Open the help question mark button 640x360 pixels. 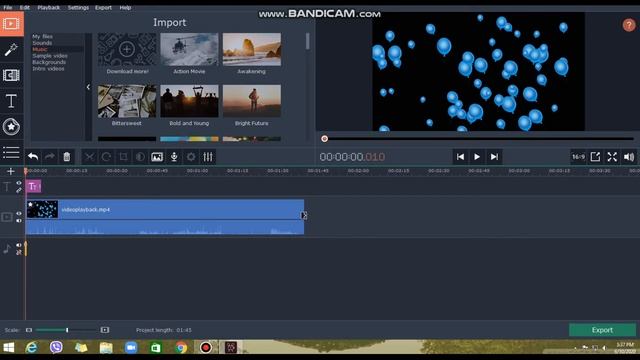click(x=629, y=25)
